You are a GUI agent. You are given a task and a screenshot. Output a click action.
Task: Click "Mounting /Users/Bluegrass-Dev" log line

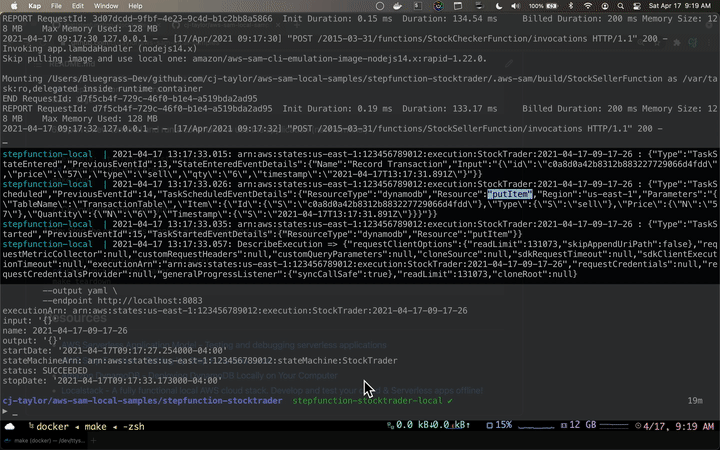tap(360, 84)
